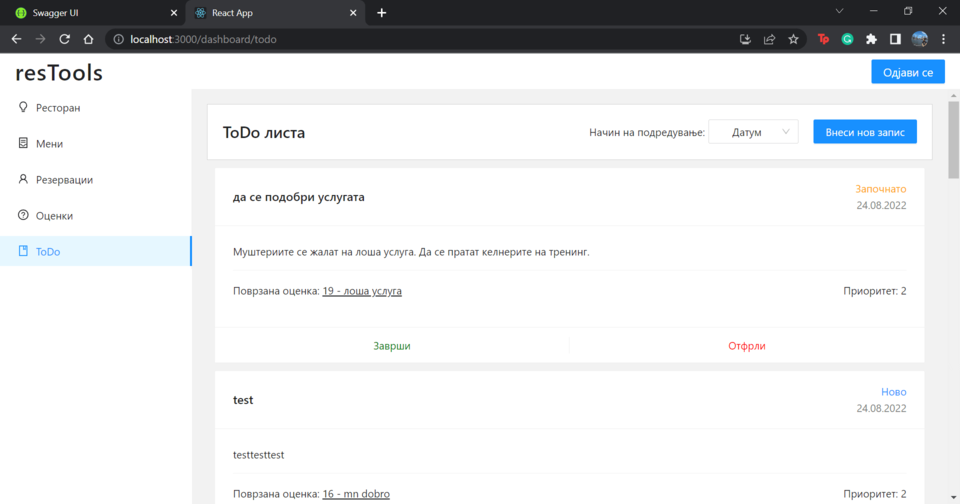The width and height of the screenshot is (960, 504).
Task: Open the Grammarly extension icon
Action: click(x=847, y=39)
